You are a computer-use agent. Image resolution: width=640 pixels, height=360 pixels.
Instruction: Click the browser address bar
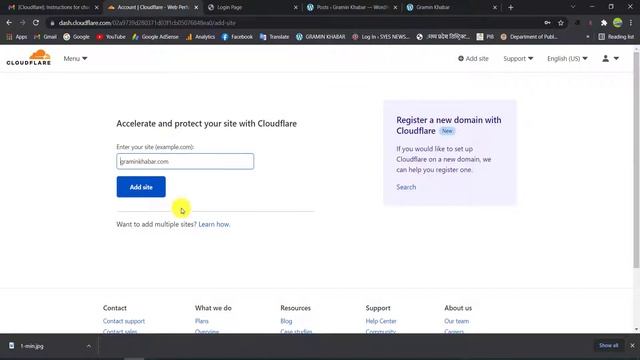(294, 23)
